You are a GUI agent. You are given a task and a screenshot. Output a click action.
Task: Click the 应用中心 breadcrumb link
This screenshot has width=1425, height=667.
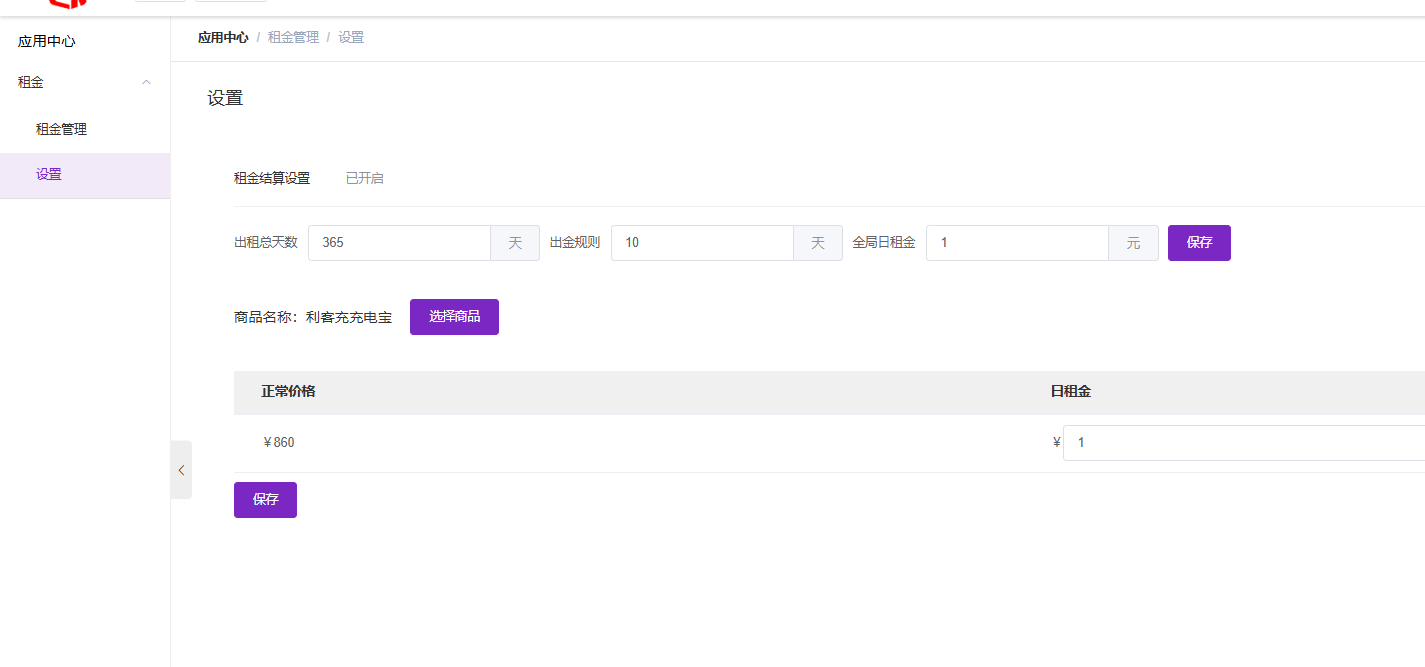tap(223, 37)
